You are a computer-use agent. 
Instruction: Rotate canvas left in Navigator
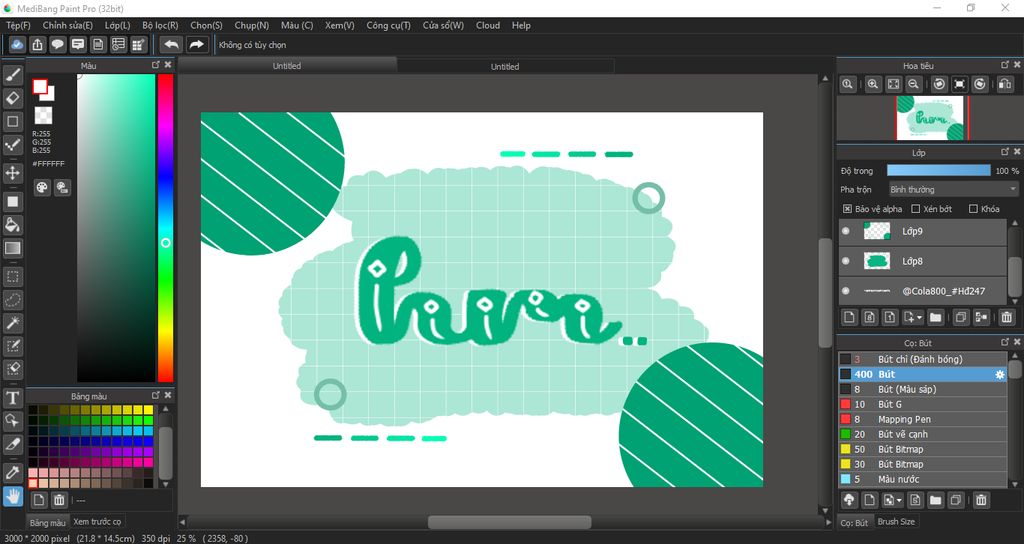click(939, 84)
